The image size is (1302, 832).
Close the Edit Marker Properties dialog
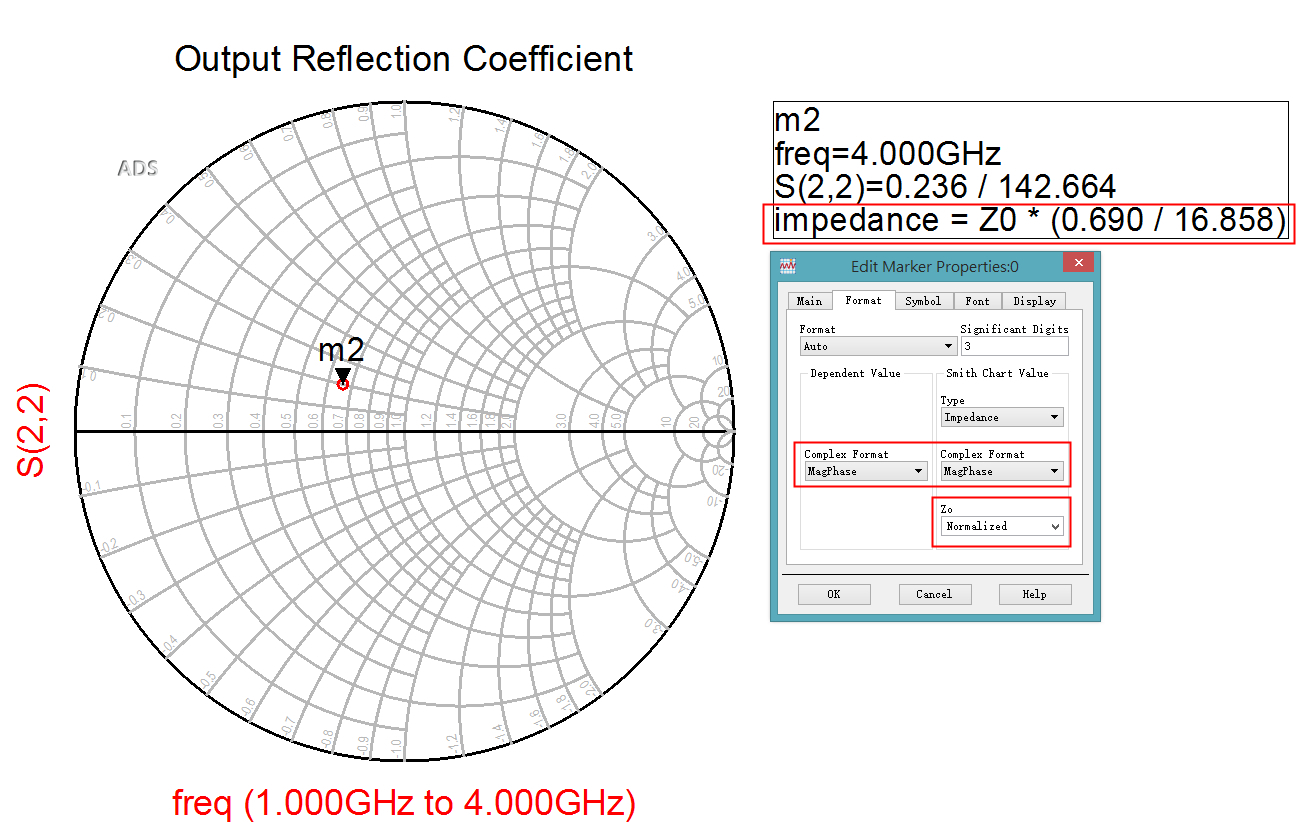[1078, 263]
